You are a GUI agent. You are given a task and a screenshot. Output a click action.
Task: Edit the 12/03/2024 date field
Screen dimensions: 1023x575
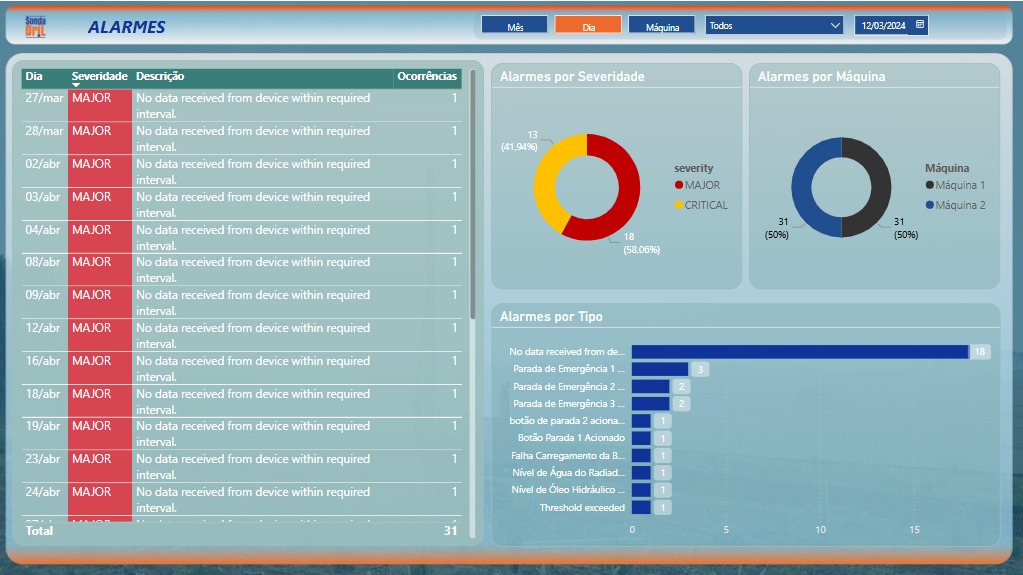pos(883,25)
